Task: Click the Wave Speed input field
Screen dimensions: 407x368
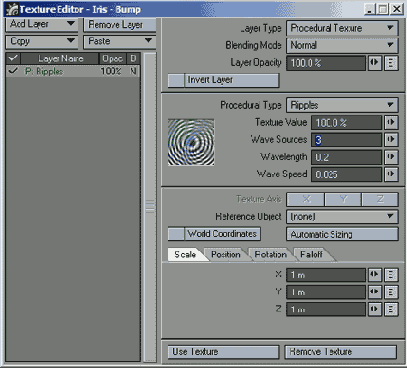Action: click(x=347, y=175)
